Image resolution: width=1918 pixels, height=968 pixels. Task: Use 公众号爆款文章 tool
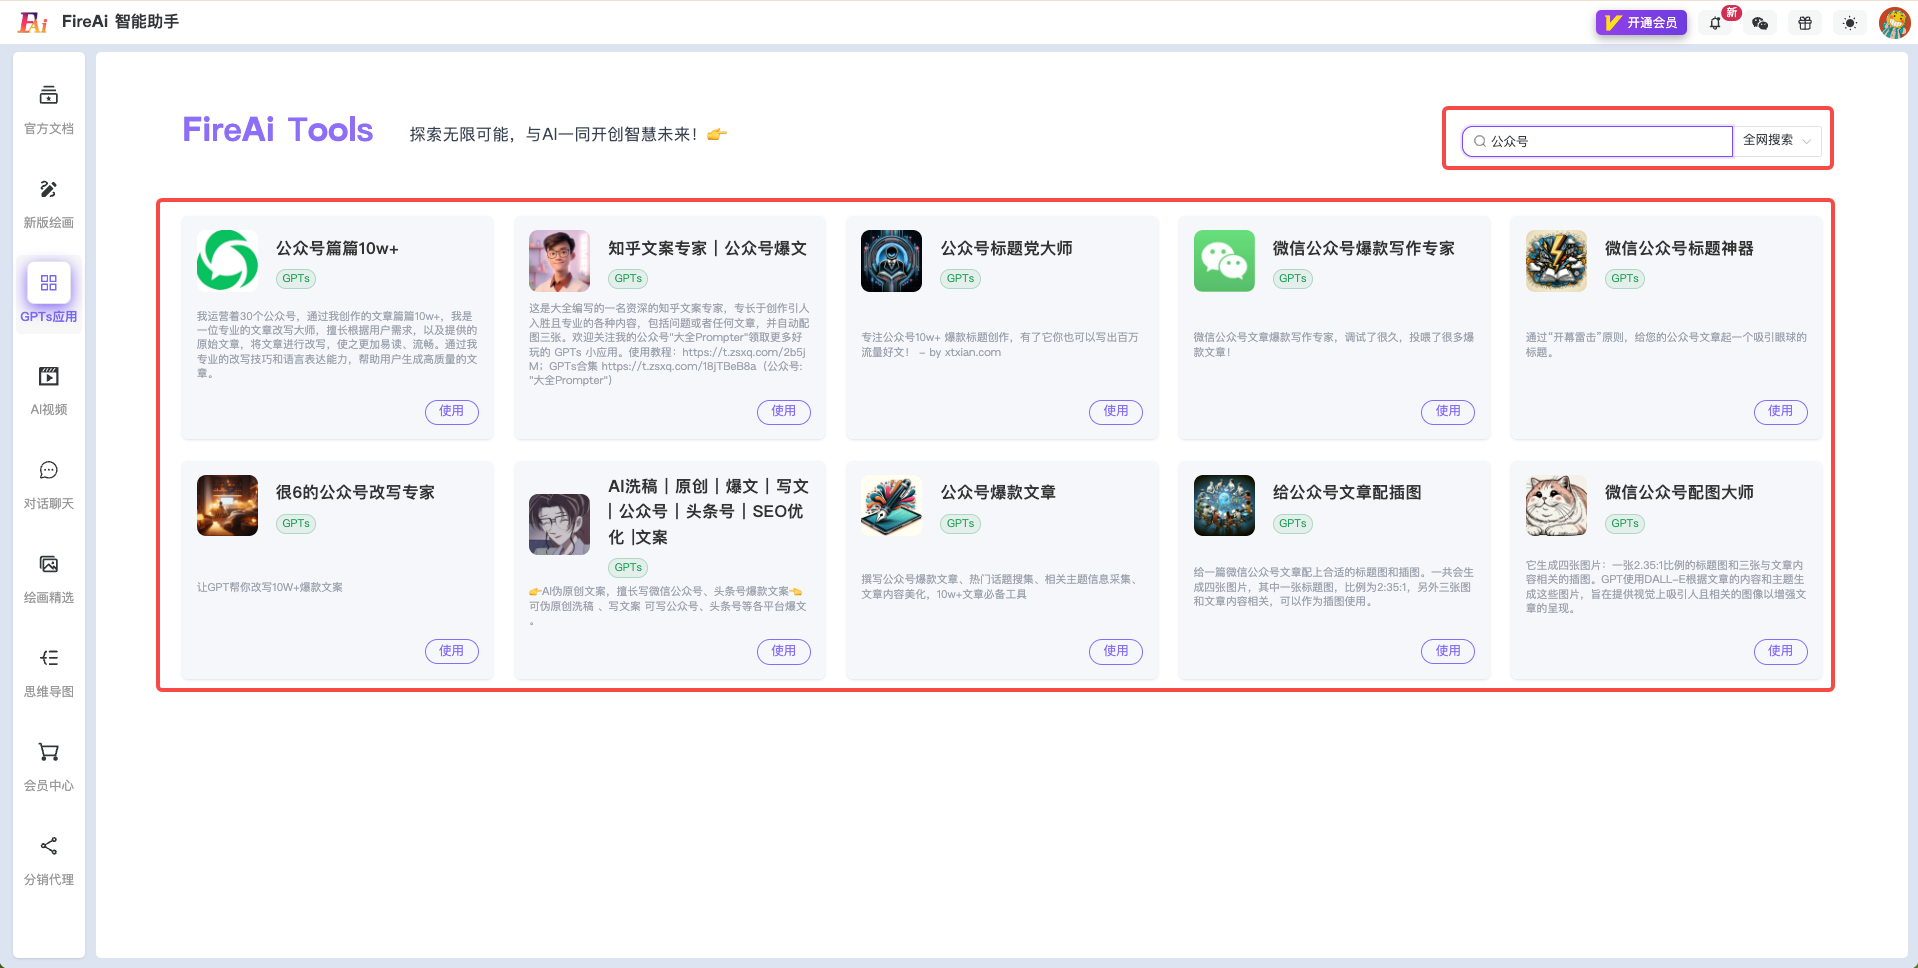[x=1116, y=651]
